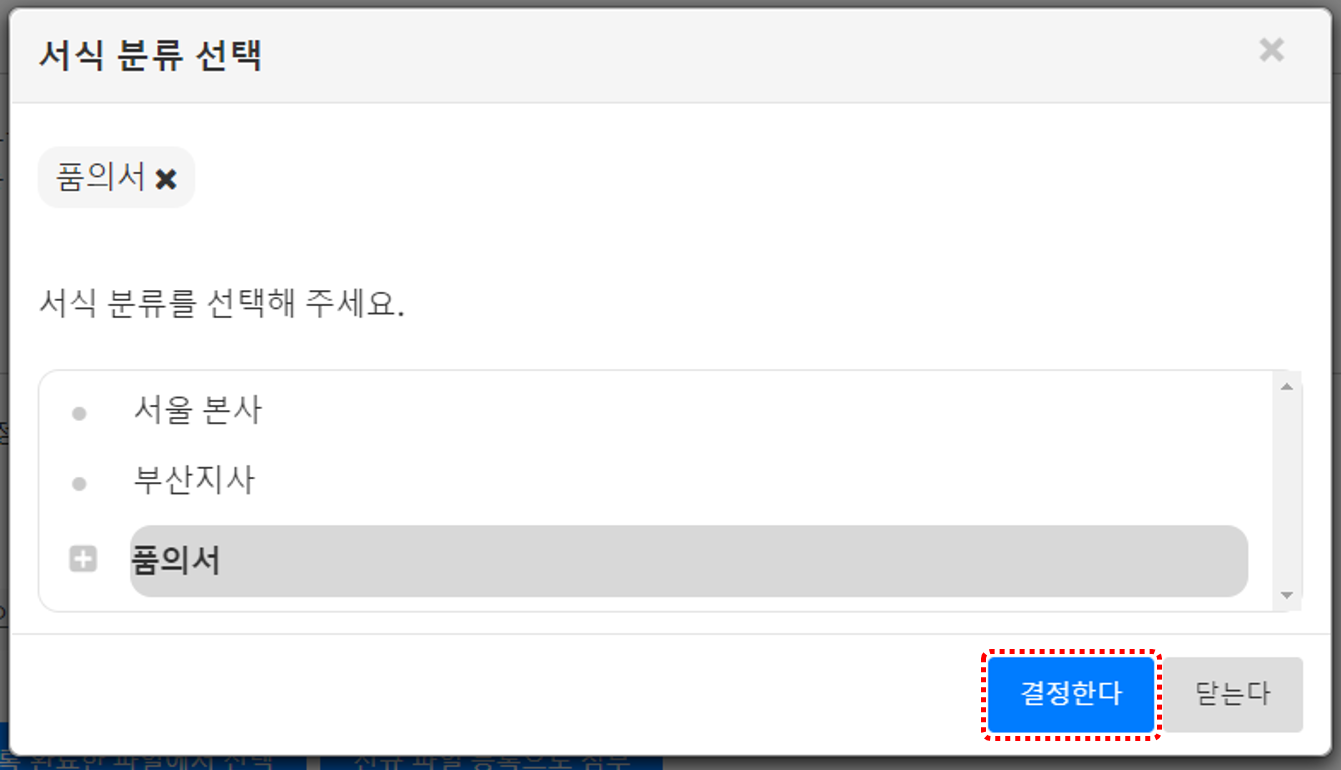Click the blank footer area left of 결정한다

click(500, 694)
